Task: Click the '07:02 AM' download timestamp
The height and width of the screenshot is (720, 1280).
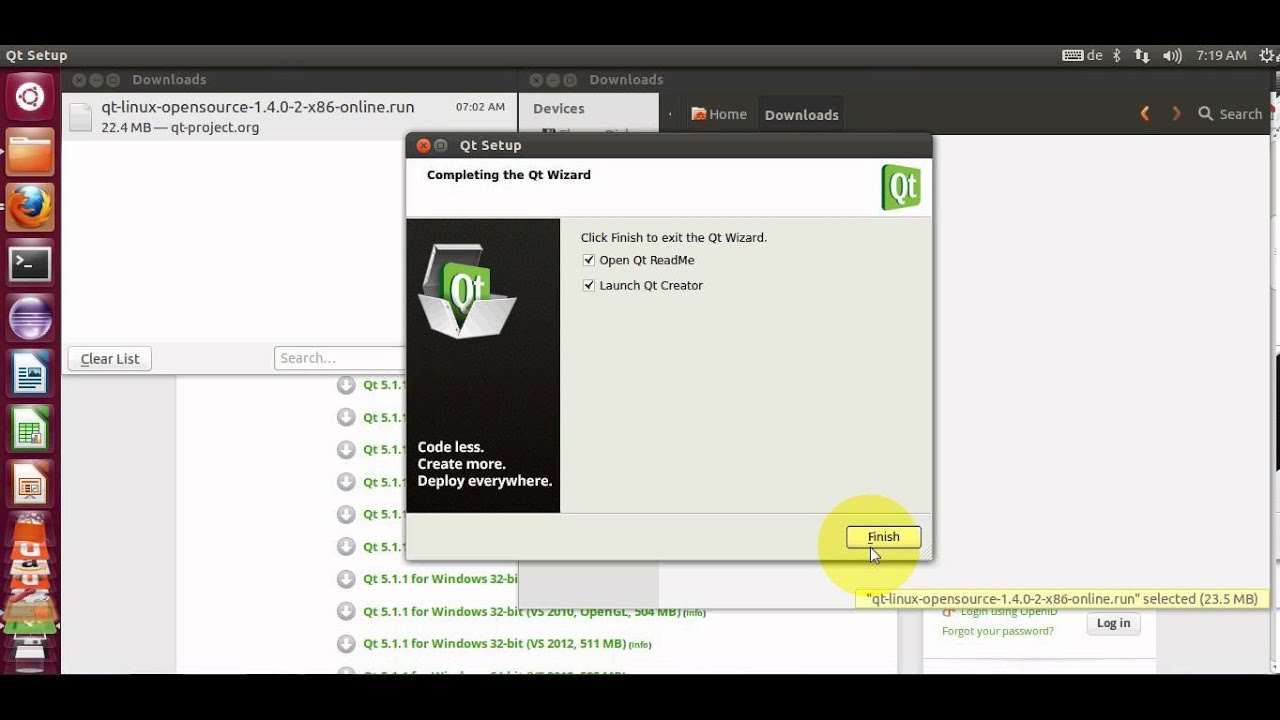Action: [x=480, y=106]
